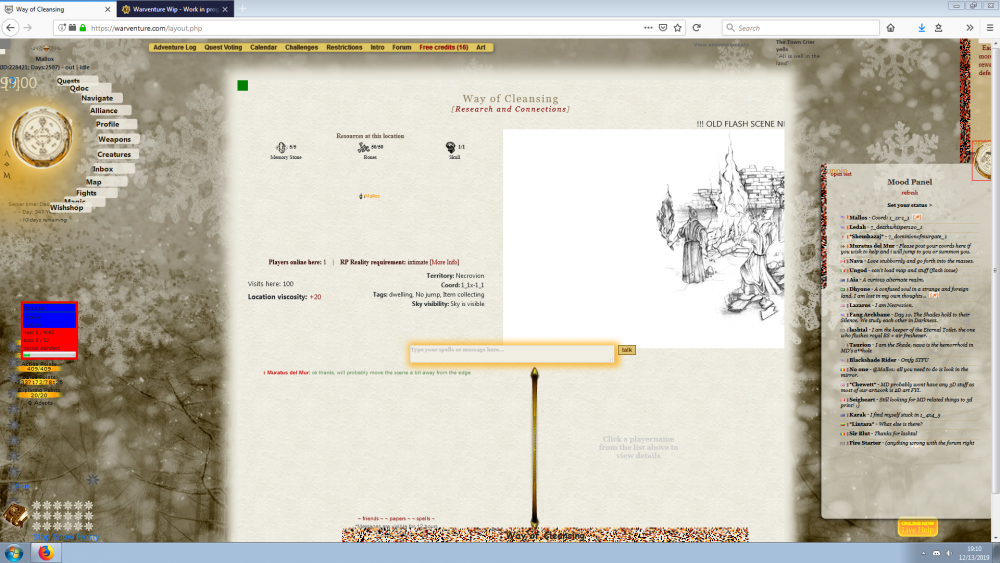Bookmark this page with star icon

tap(677, 28)
